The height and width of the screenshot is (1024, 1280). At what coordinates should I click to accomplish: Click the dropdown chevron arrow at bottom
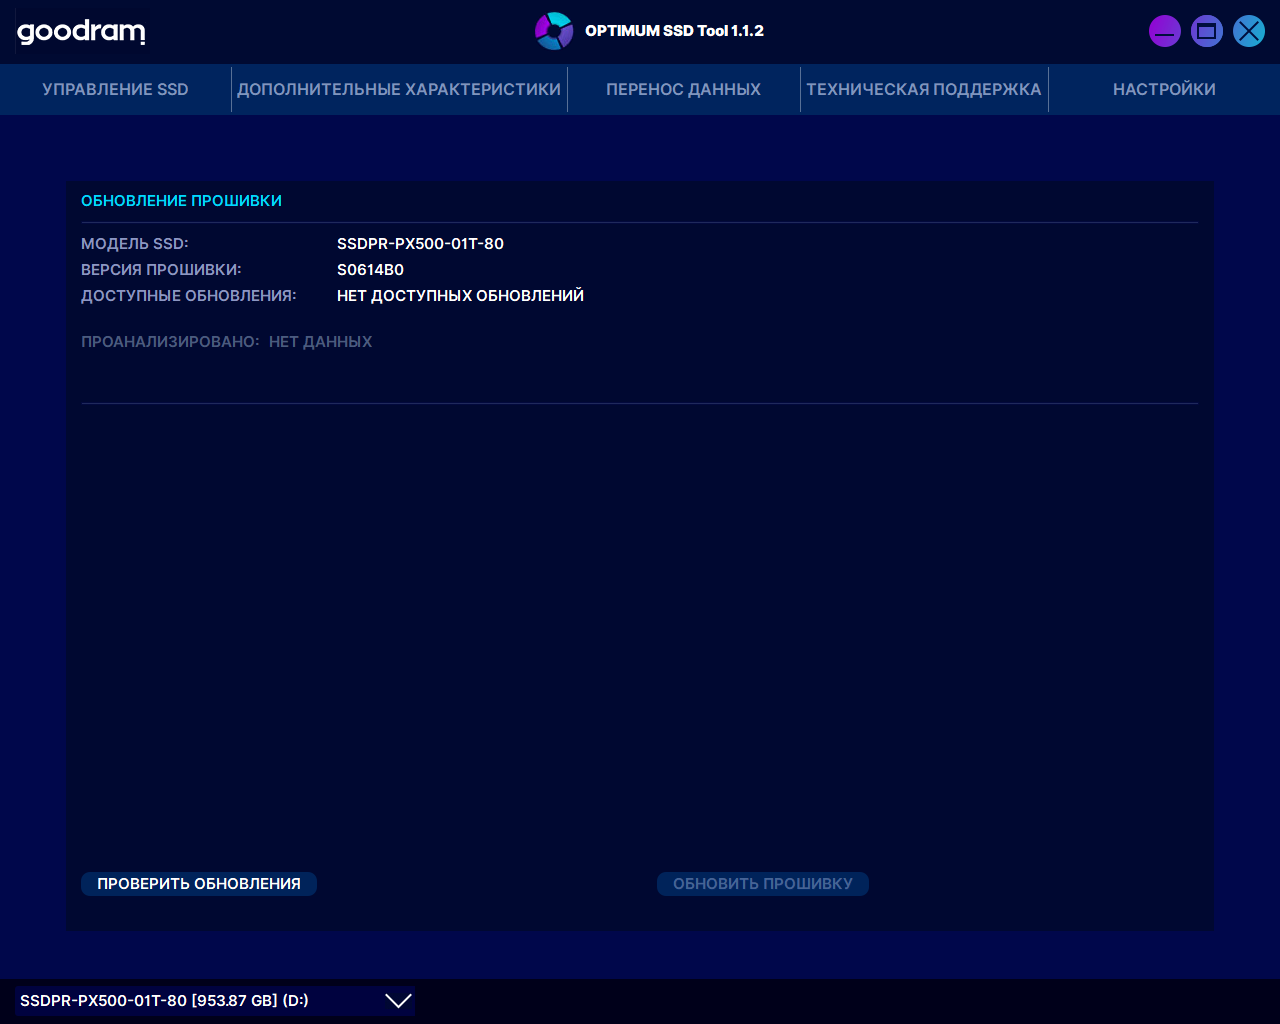(x=398, y=1001)
